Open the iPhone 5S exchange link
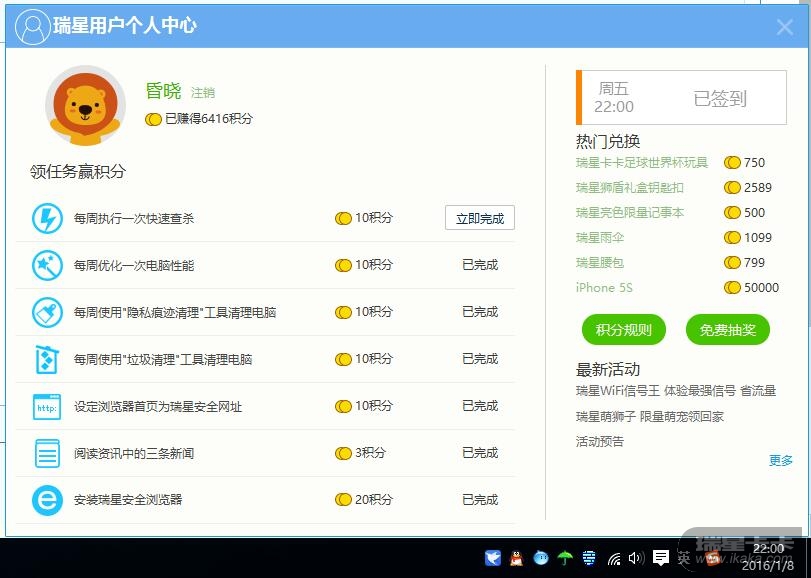The image size is (811, 578). 604,287
